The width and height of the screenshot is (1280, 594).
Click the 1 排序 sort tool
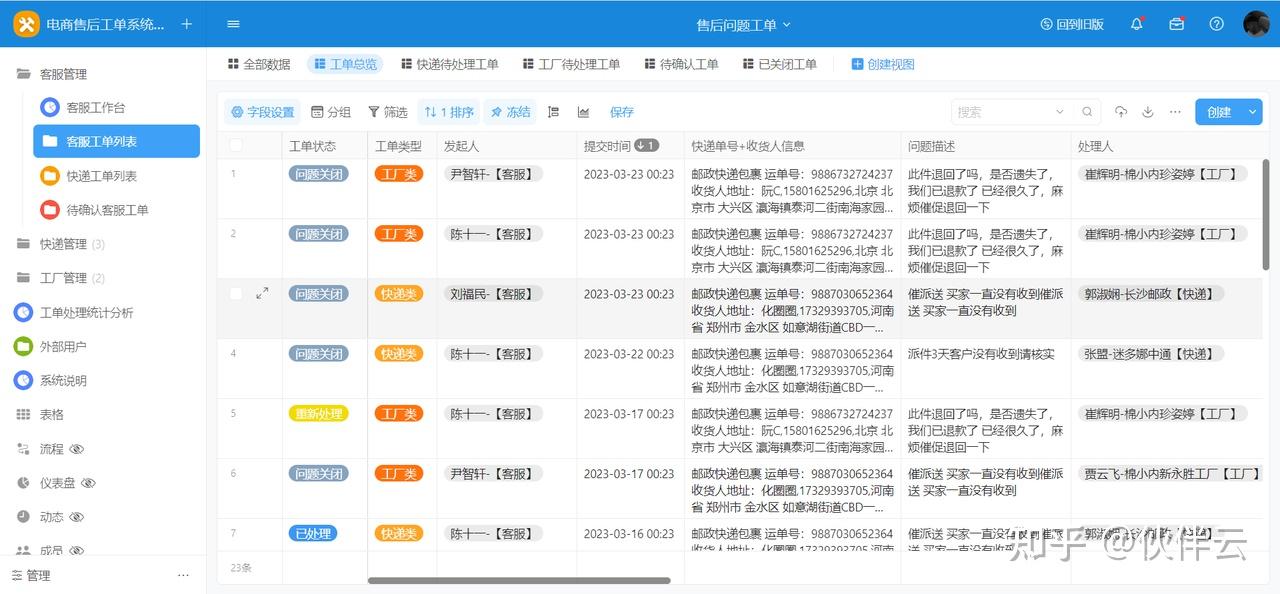click(x=449, y=112)
